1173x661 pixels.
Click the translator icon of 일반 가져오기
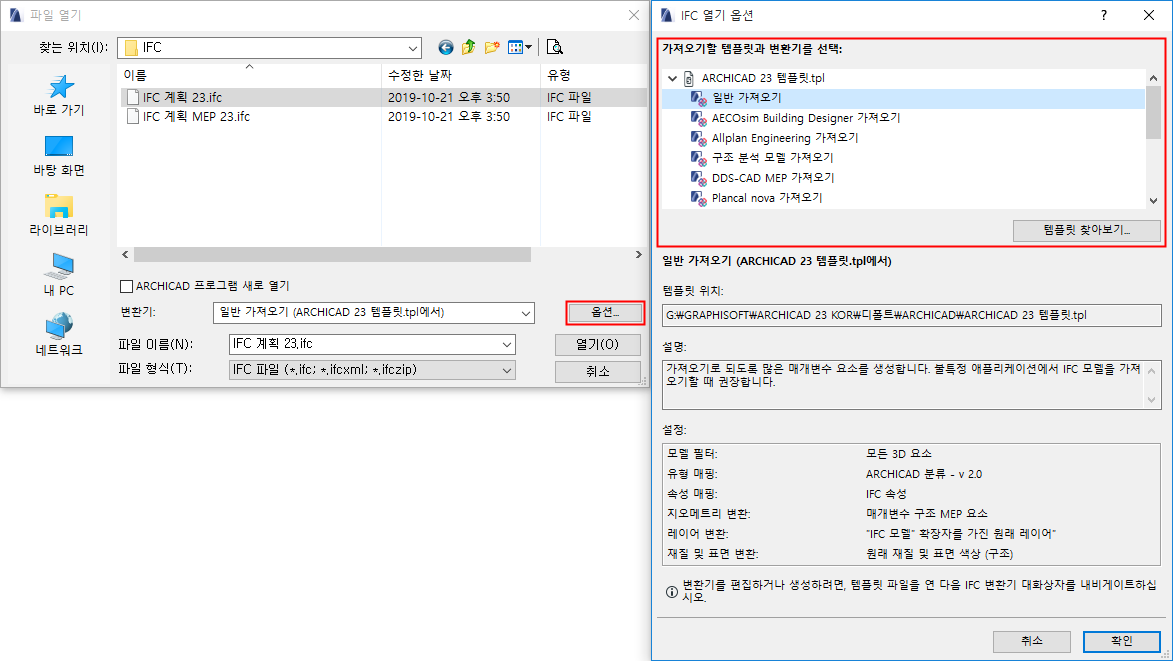coord(699,98)
